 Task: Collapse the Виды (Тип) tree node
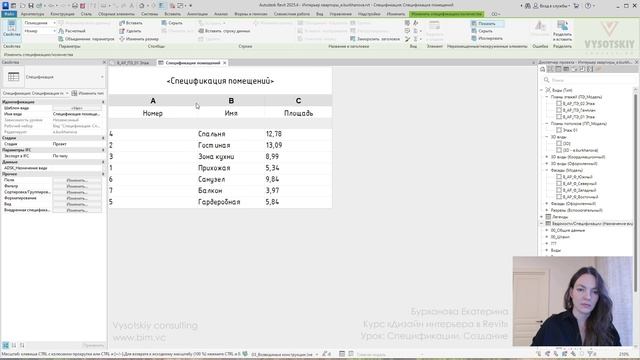click(542, 90)
